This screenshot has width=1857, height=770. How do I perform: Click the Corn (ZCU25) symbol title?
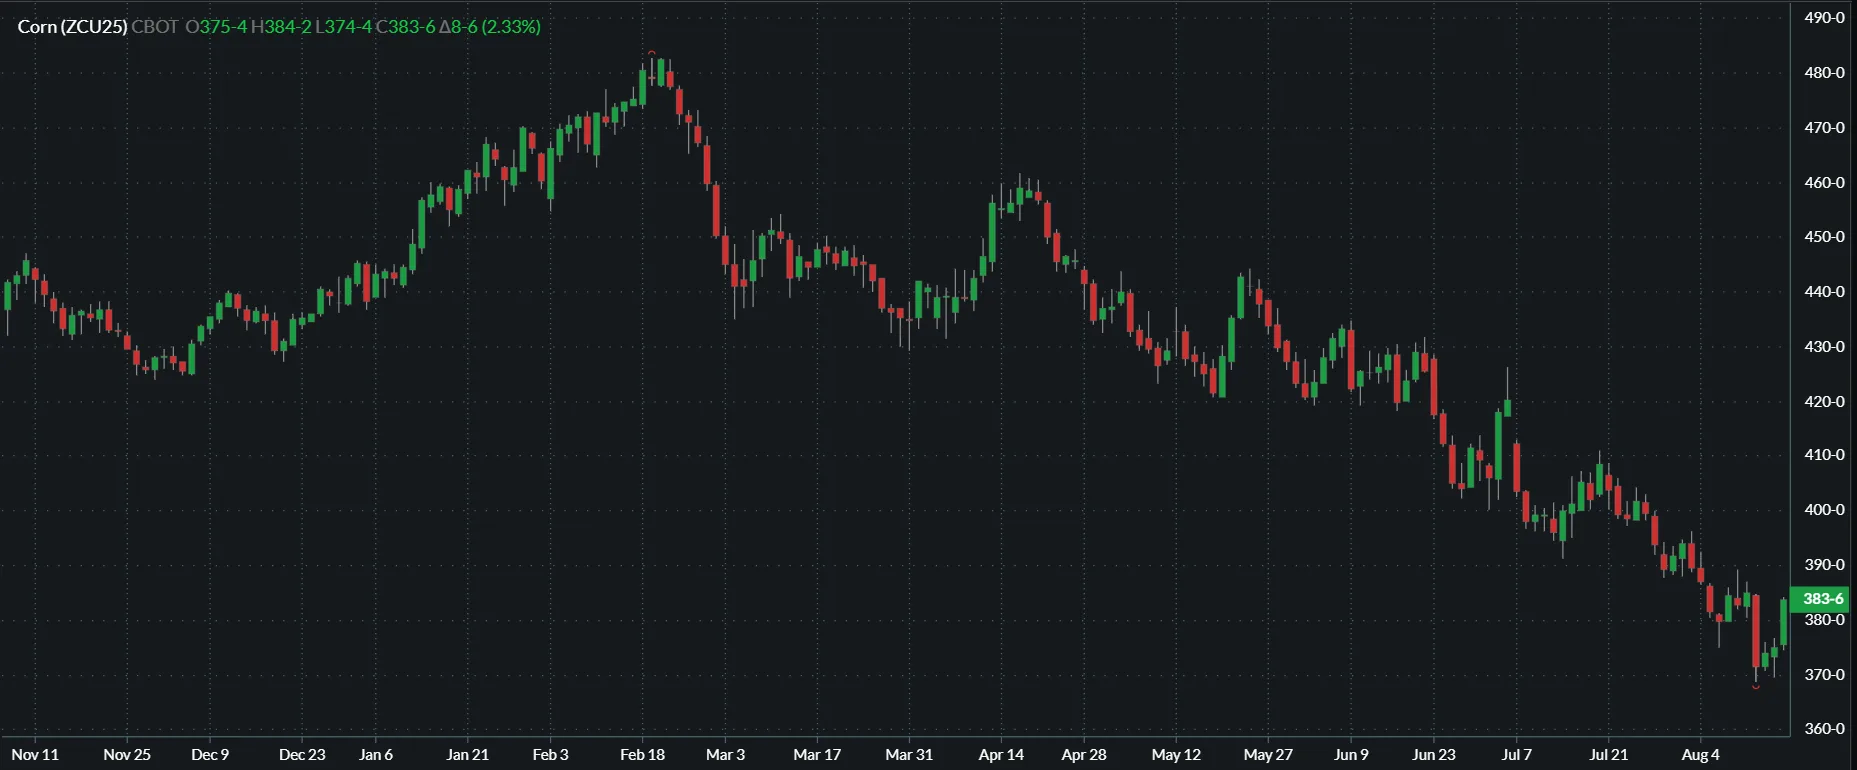(x=72, y=27)
